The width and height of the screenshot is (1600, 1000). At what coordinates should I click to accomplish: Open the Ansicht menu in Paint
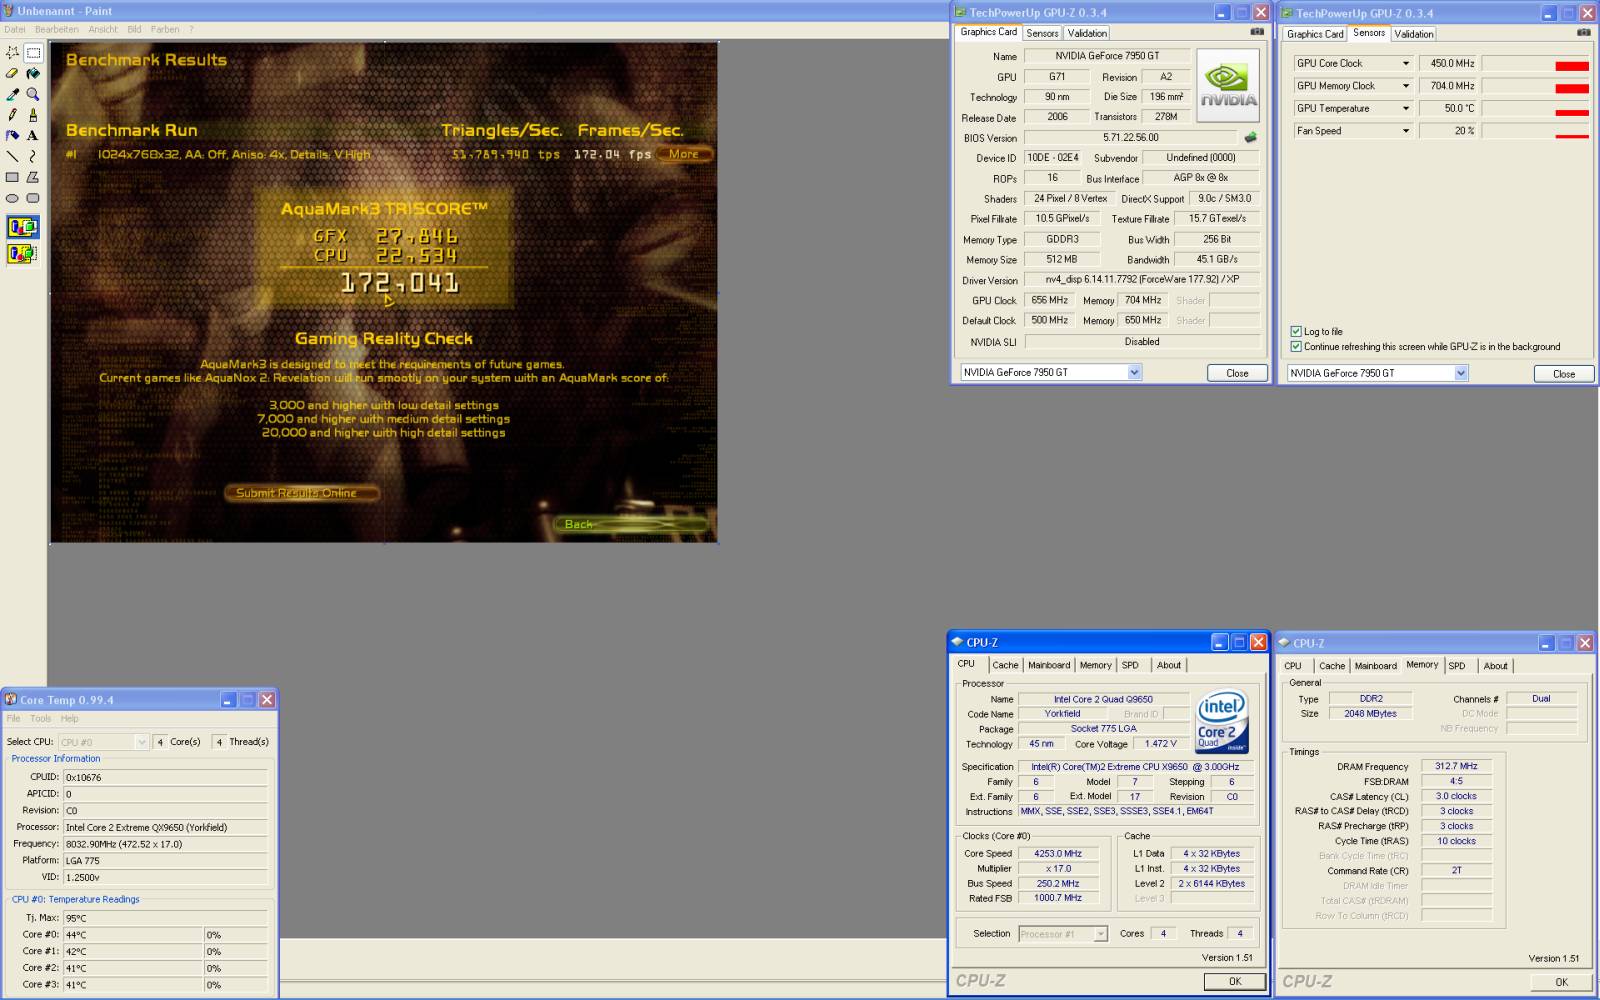(103, 29)
